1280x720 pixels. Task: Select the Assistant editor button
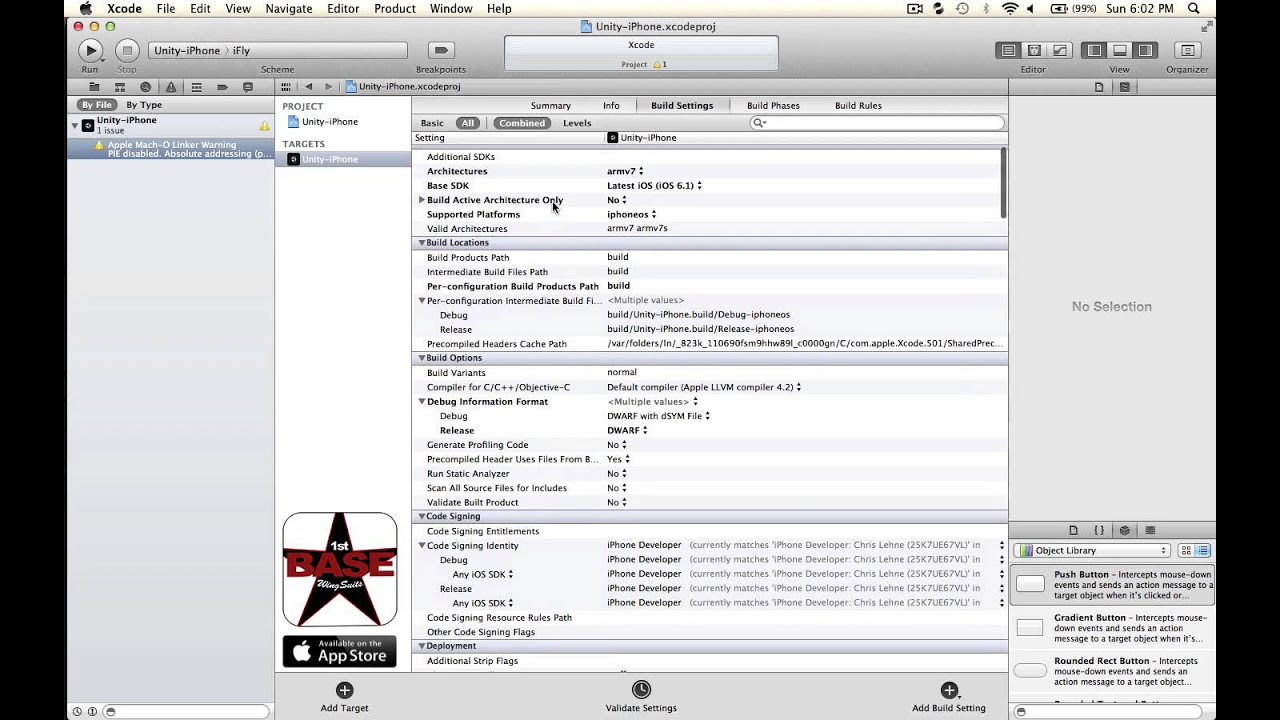point(1034,50)
